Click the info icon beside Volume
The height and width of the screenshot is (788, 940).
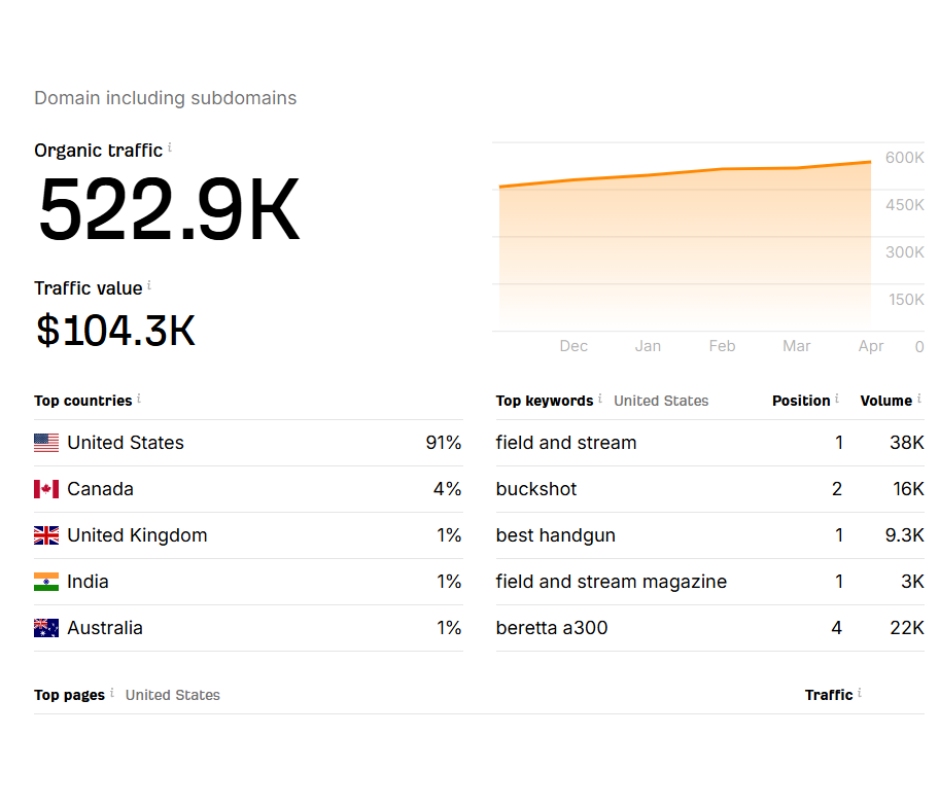tap(919, 398)
